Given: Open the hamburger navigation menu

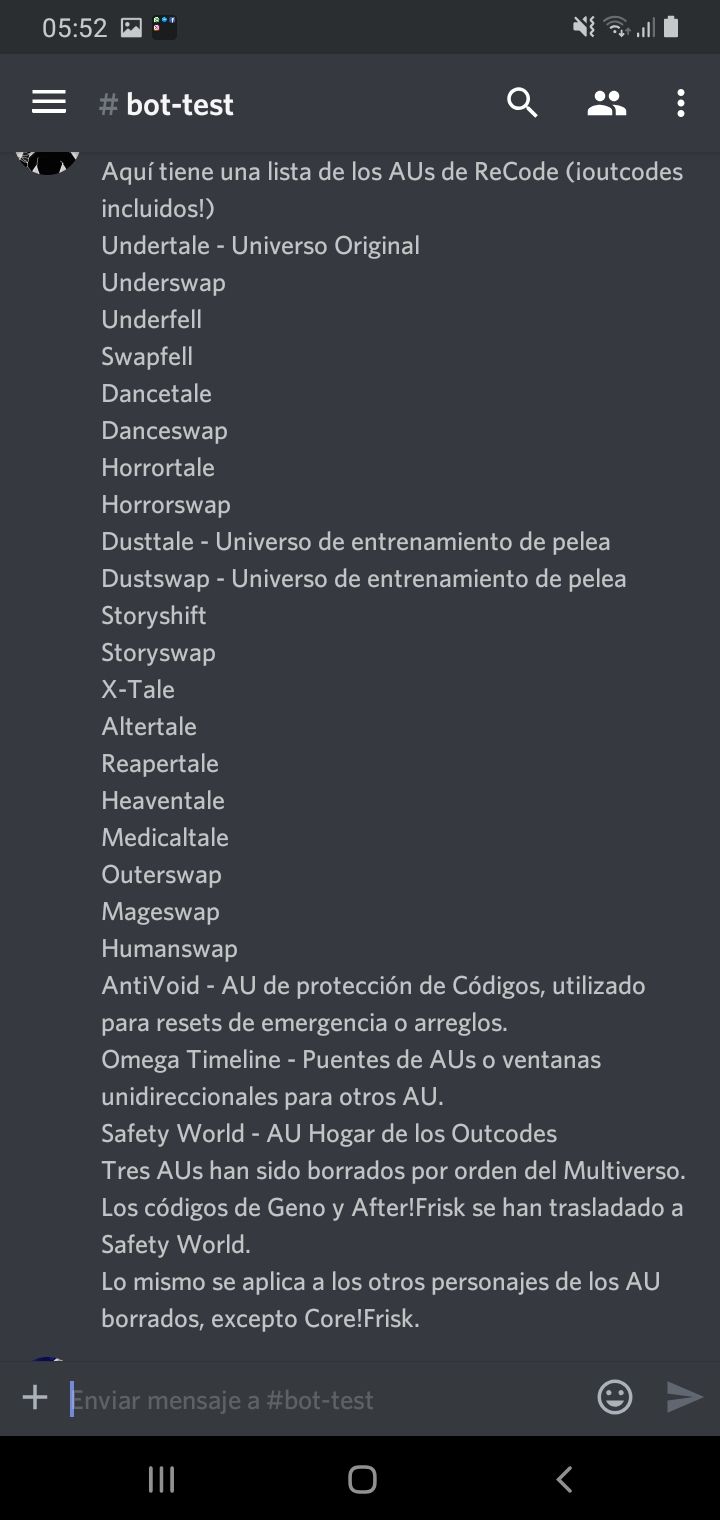Looking at the screenshot, I should pos(48,102).
